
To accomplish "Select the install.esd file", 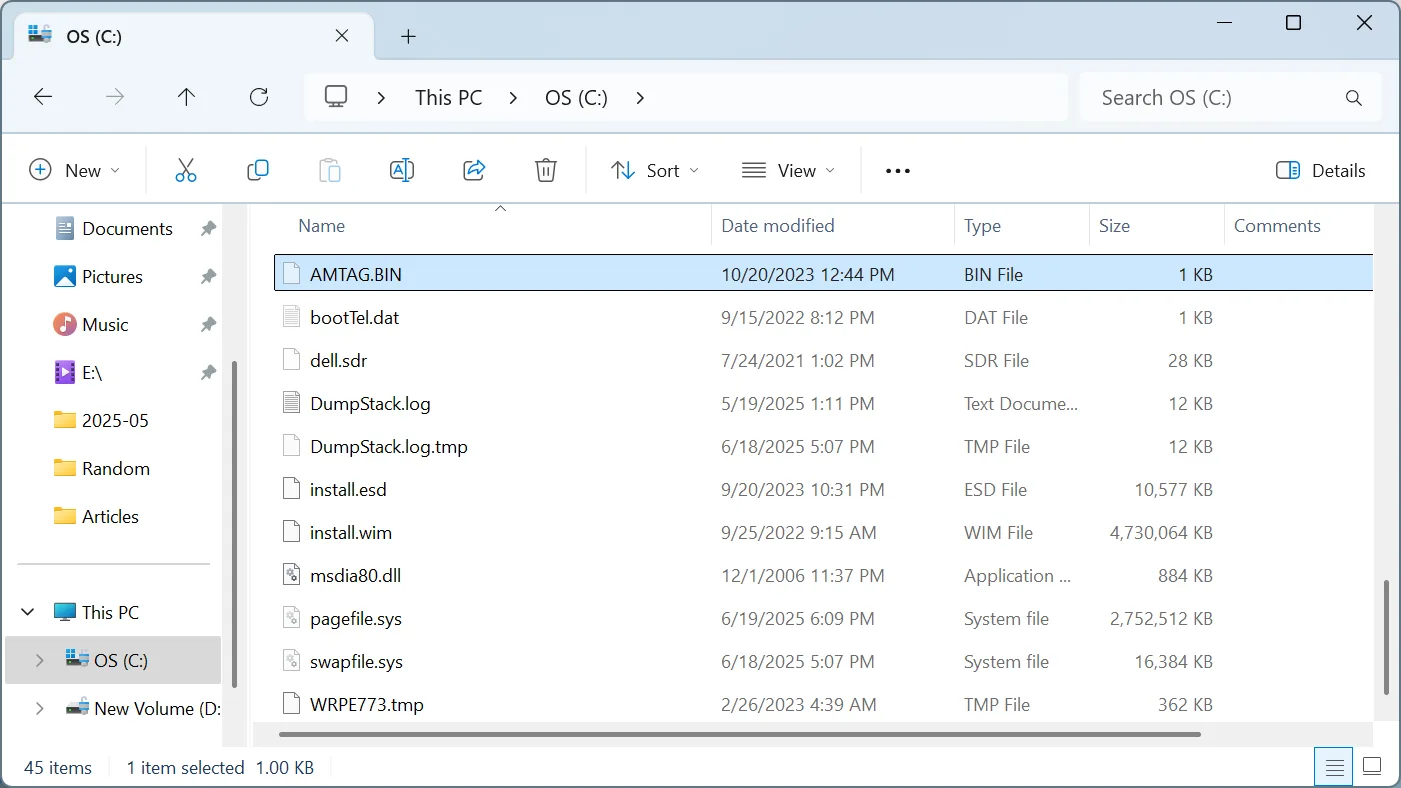I will (x=823, y=490).
